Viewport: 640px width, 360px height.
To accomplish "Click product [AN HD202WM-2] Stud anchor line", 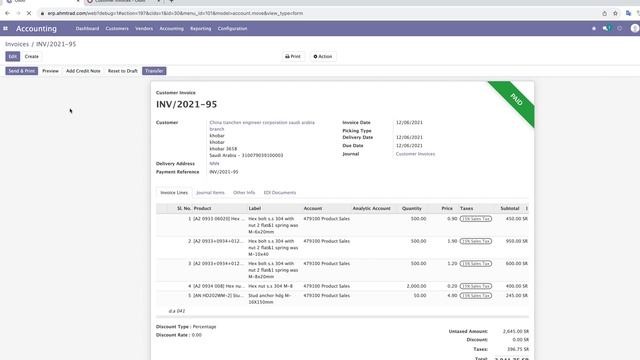I will pyautogui.click(x=218, y=296).
